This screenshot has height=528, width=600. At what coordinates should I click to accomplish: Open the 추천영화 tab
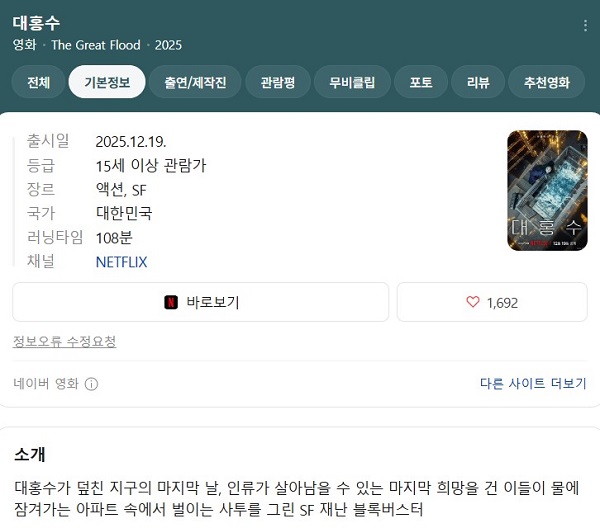tap(546, 82)
